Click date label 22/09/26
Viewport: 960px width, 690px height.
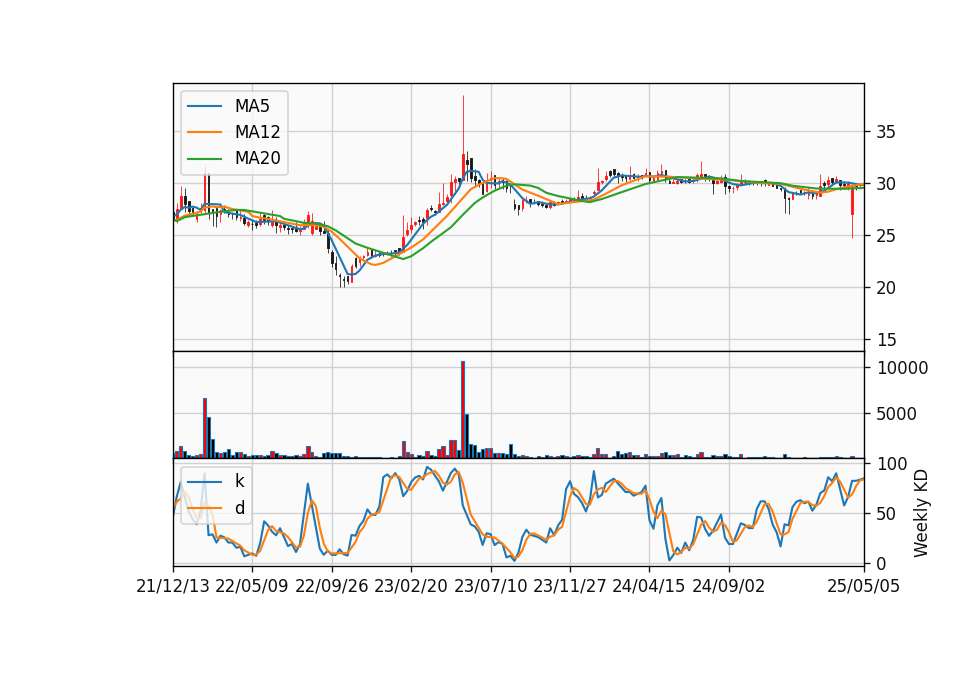332,586
